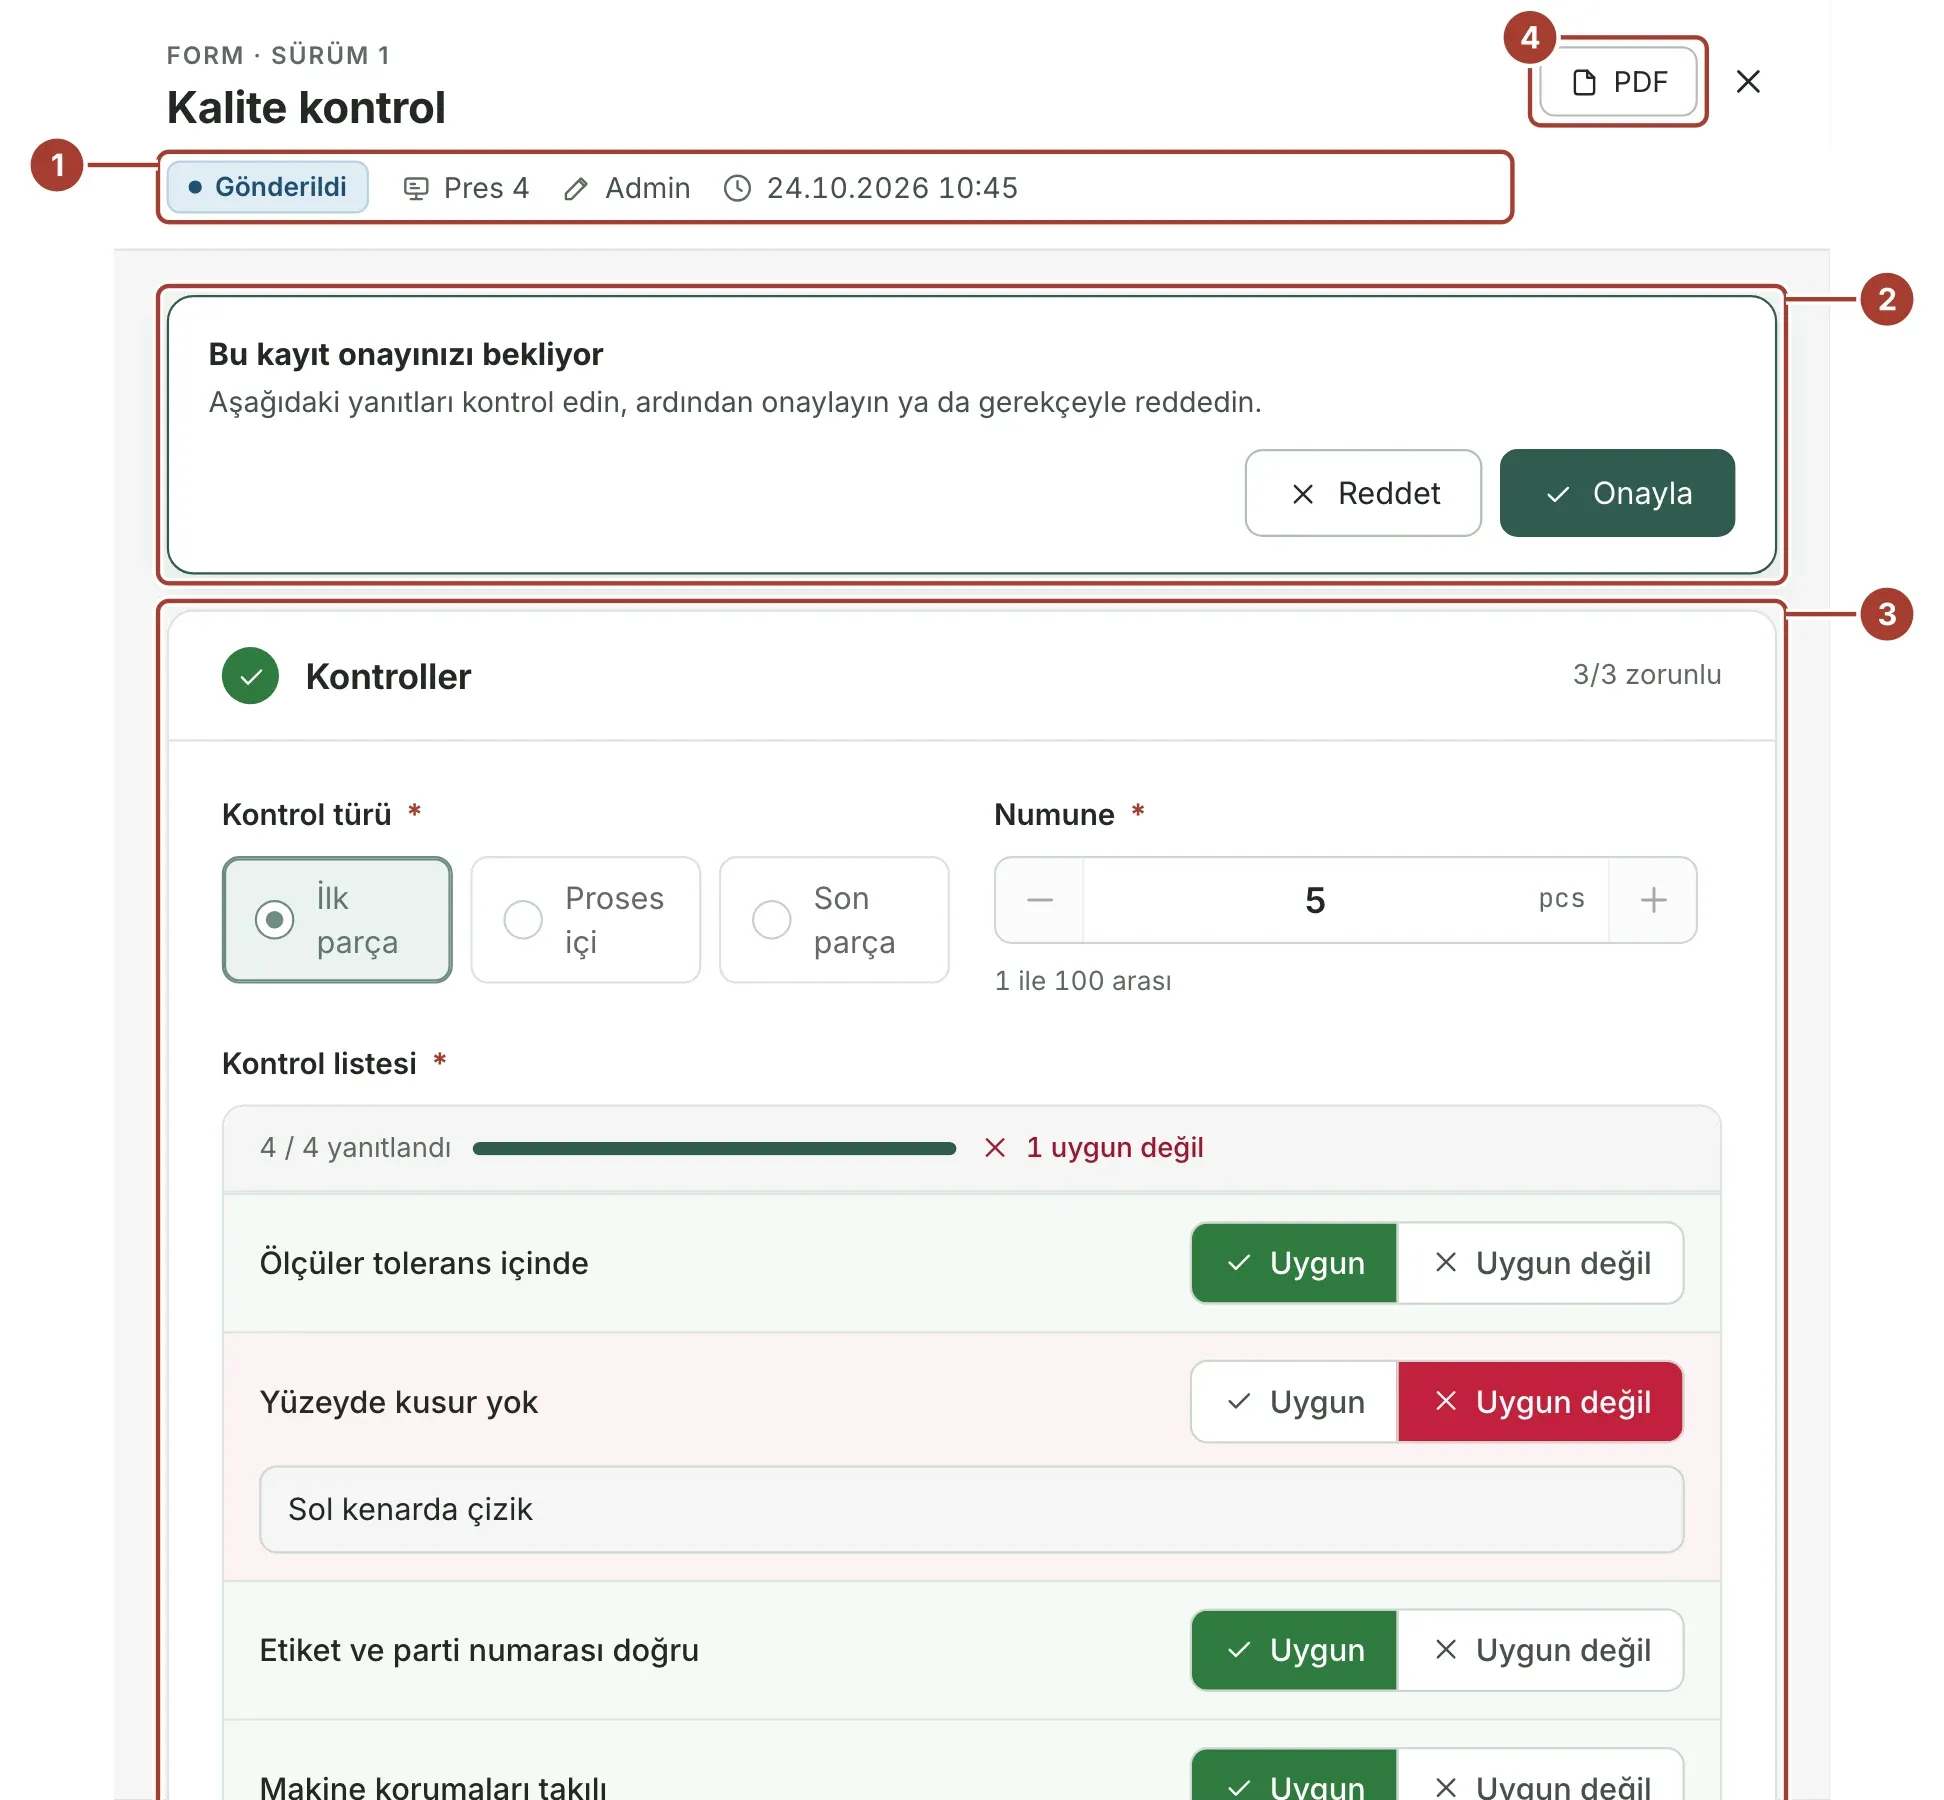Mark Ölçüler tolerans içinde as Uygun
Viewport: 1944px width, 1800px height.
click(1294, 1263)
